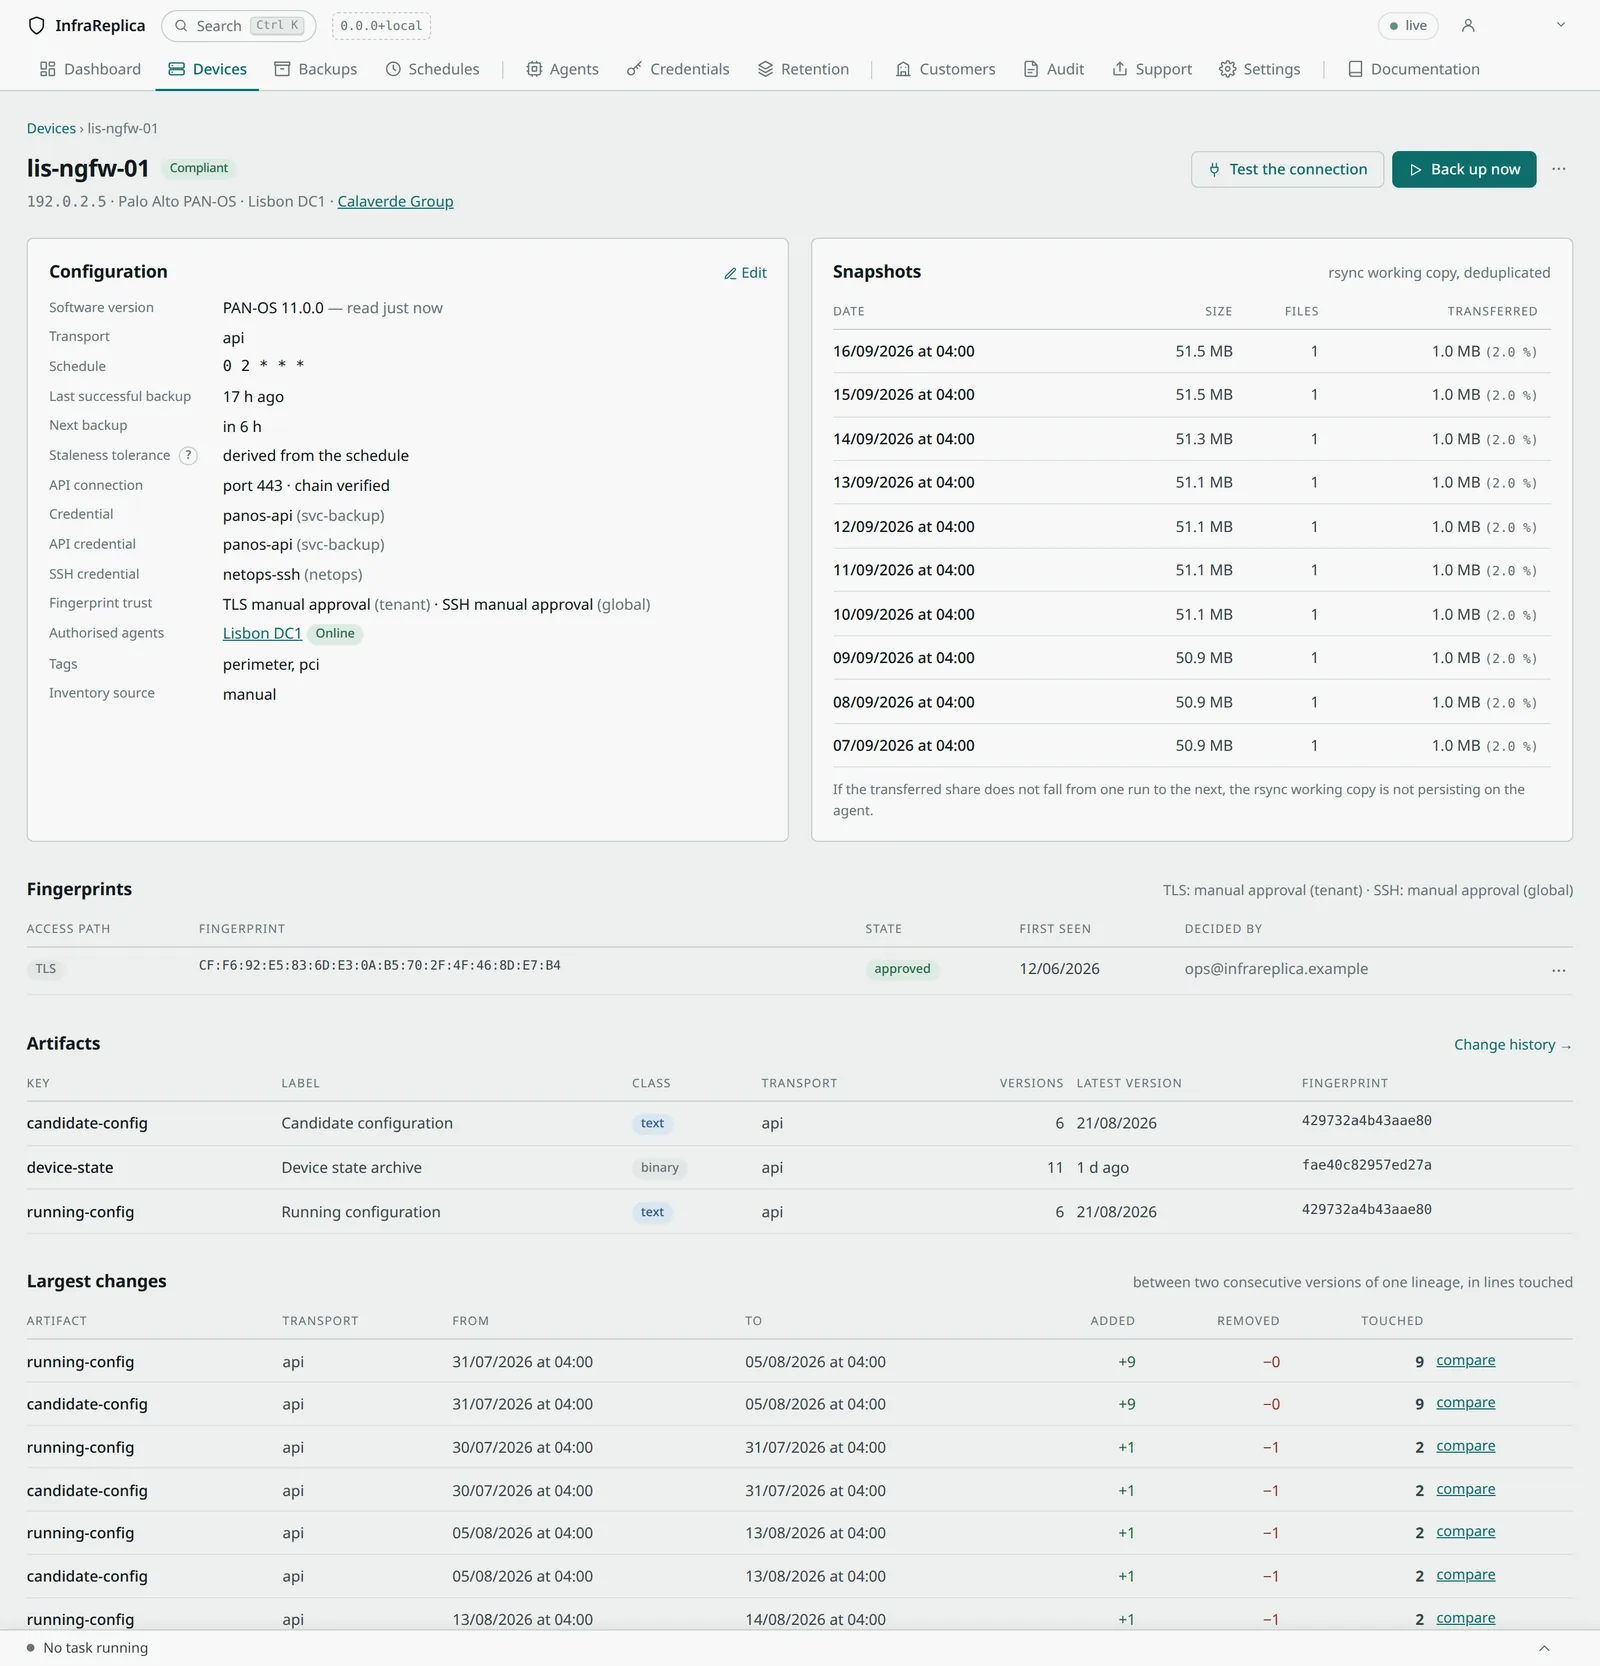The width and height of the screenshot is (1600, 1666).
Task: Open the Support tab
Action: (x=1152, y=69)
